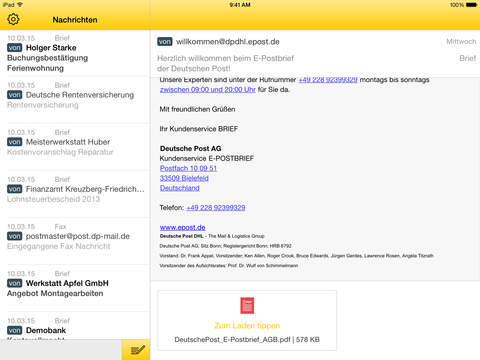Tap 'Angebot Montagearbeiten' subject line
The image size is (480, 360).
pyautogui.click(x=55, y=293)
